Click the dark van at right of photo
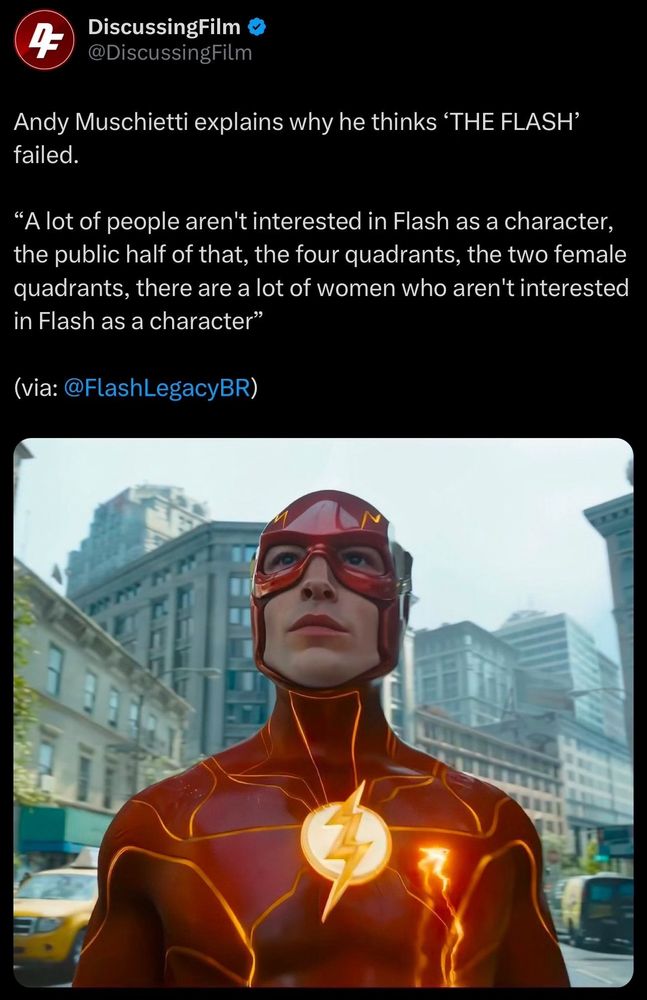The height and width of the screenshot is (1000, 647). (x=596, y=909)
